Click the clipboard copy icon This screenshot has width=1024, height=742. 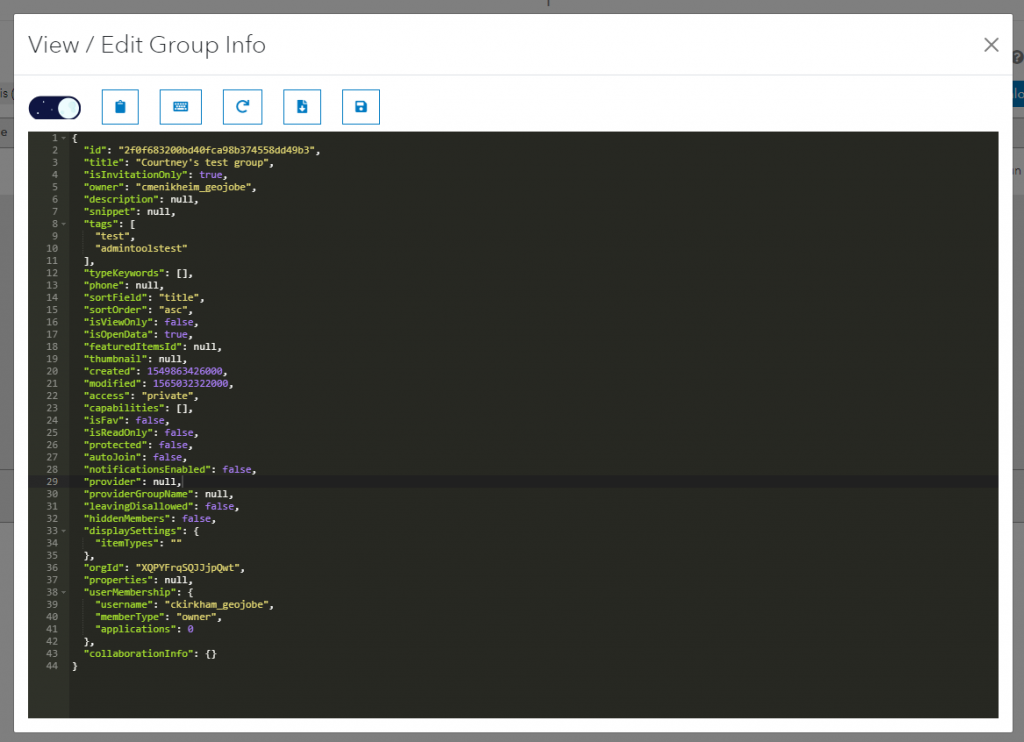click(x=120, y=107)
